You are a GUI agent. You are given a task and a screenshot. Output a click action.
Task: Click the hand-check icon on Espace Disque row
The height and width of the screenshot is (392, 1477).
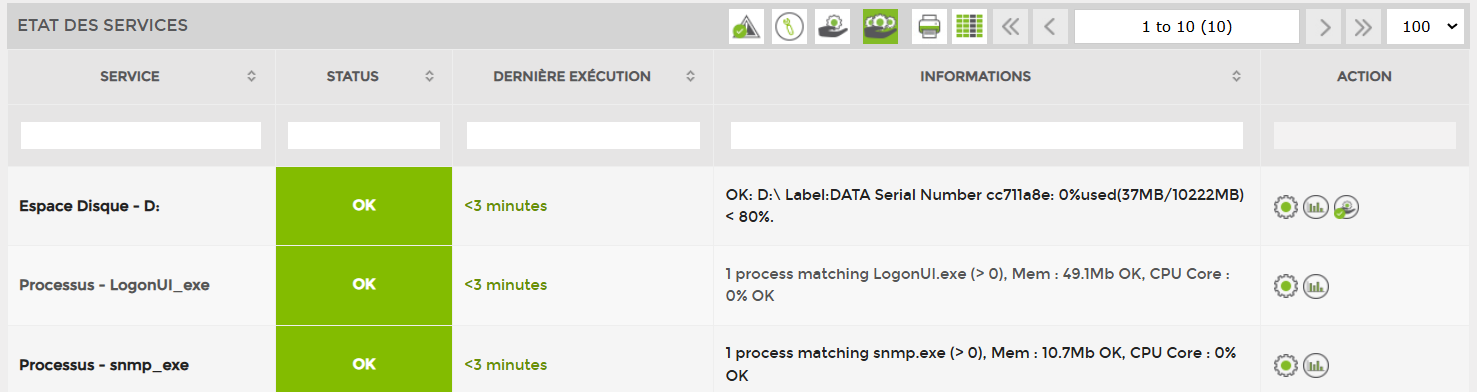pos(1346,207)
